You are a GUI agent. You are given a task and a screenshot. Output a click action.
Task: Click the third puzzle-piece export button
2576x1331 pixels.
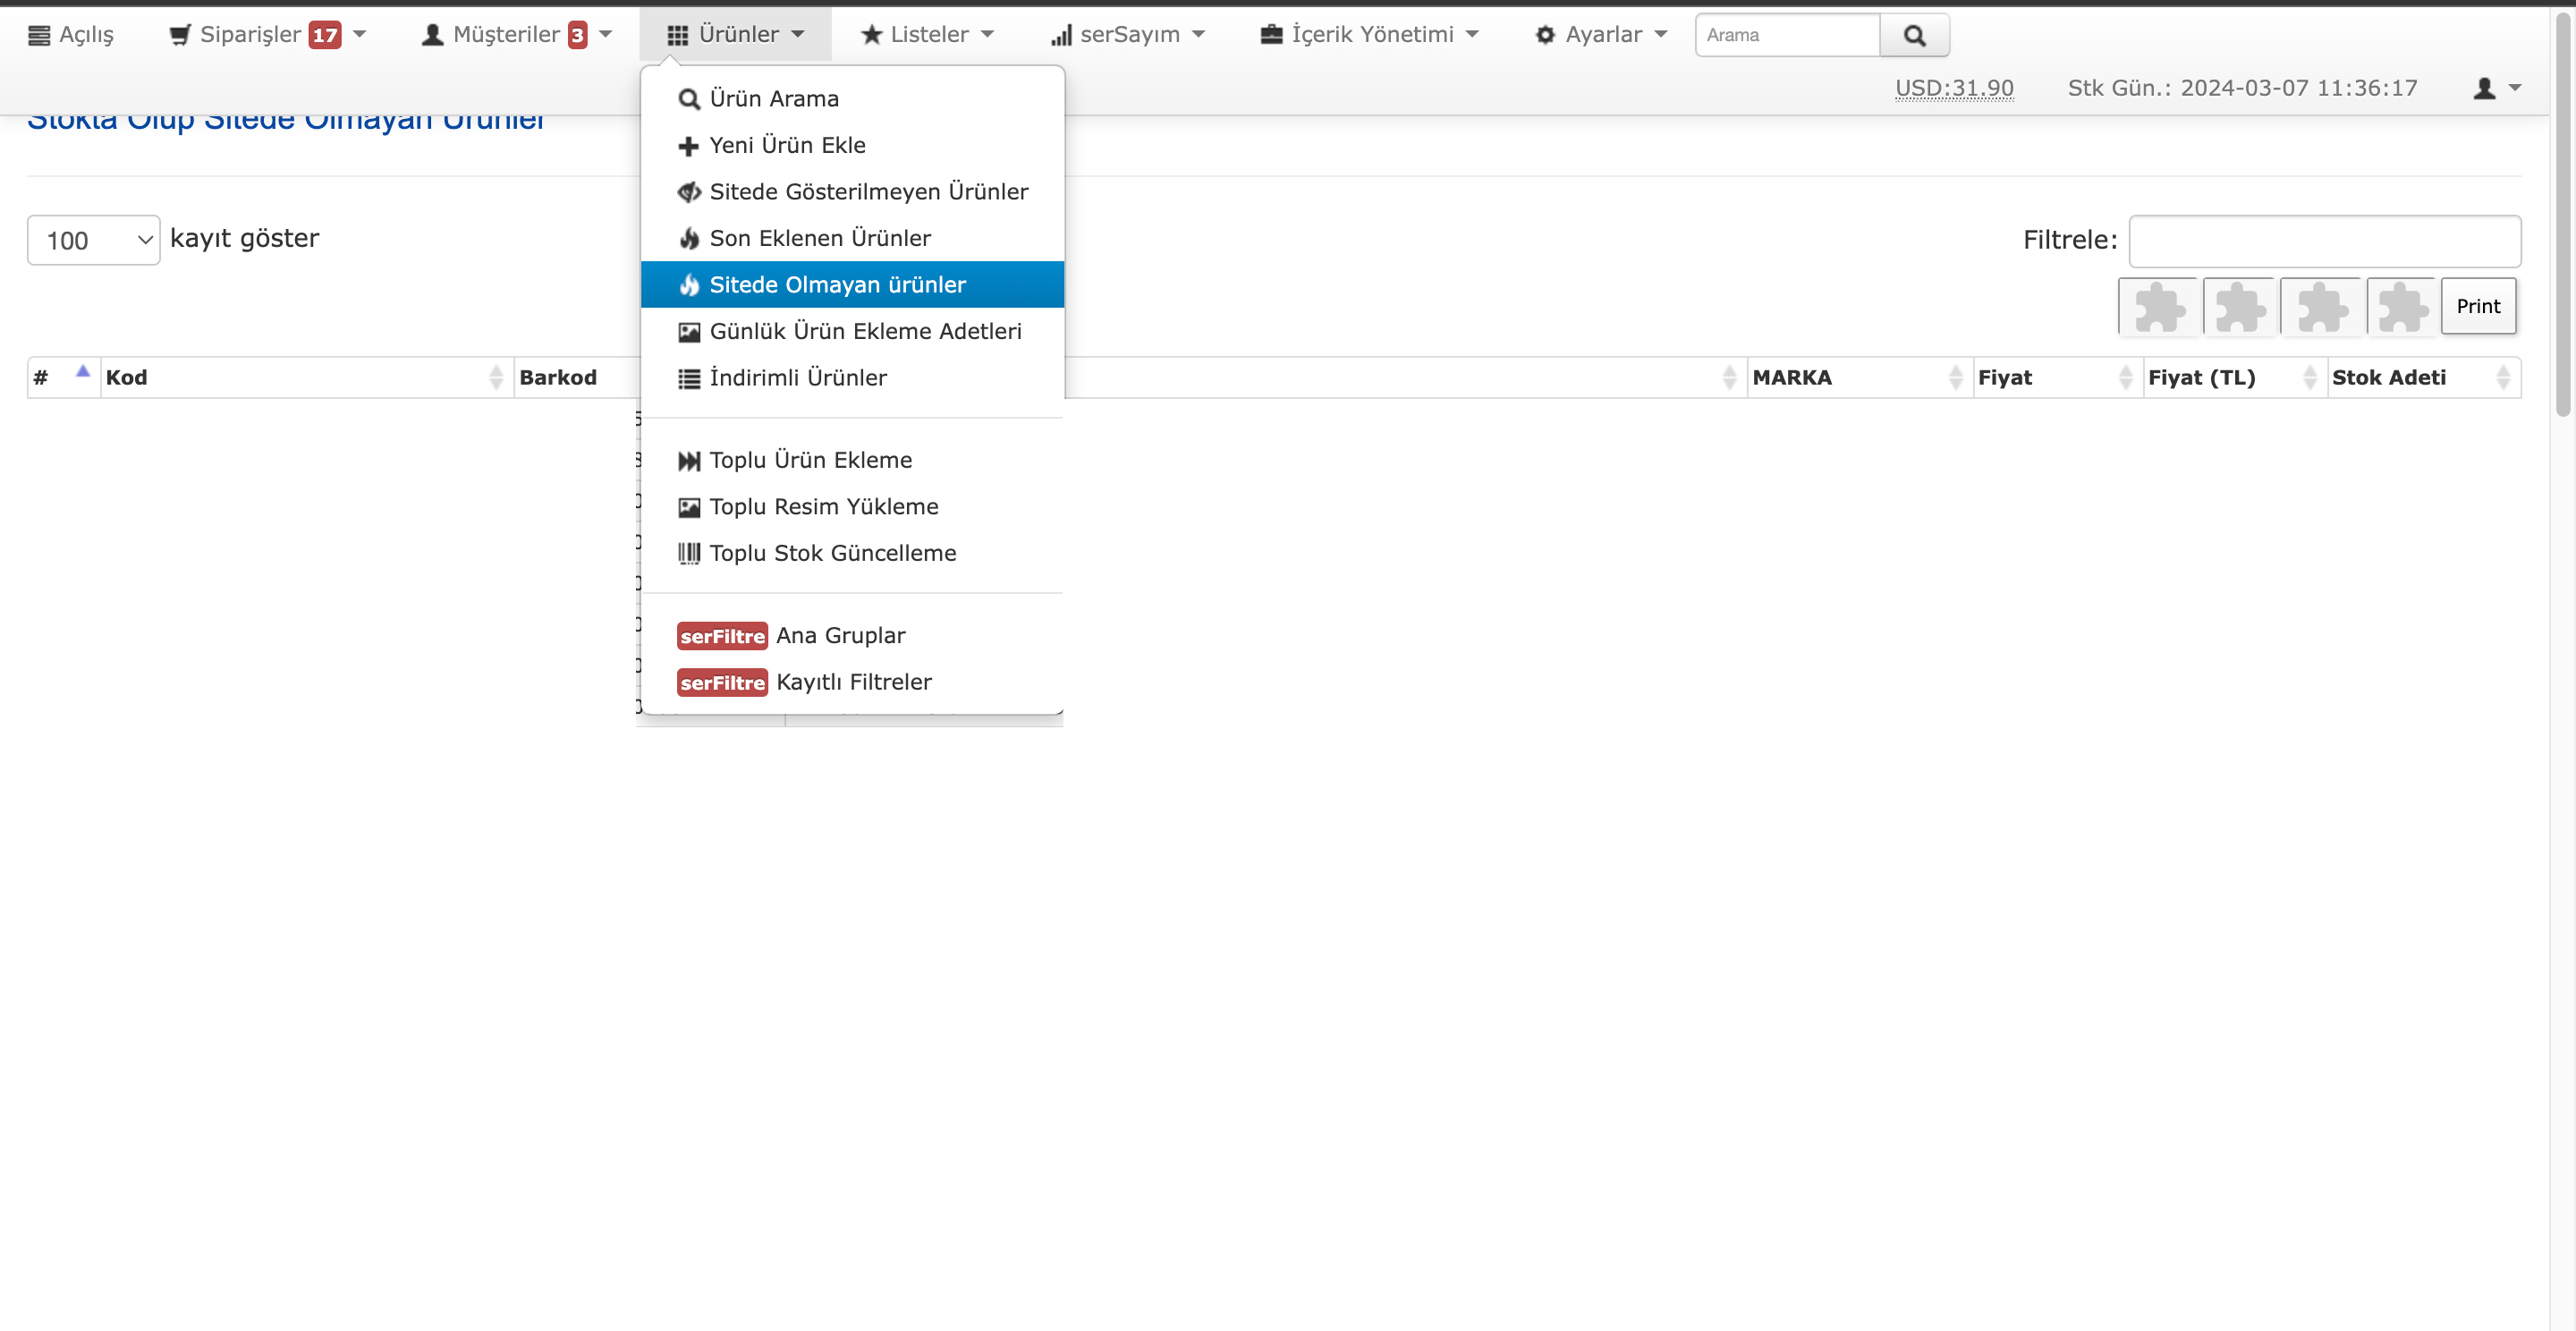click(2321, 306)
